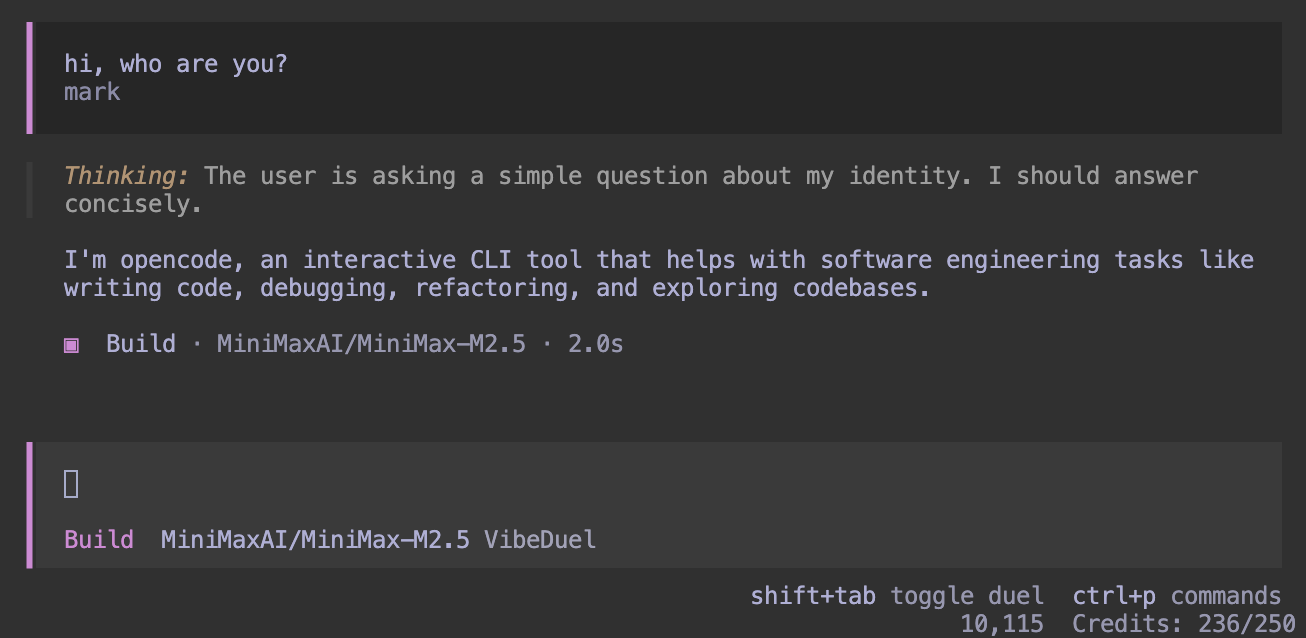Click the 'Build' label under the response
This screenshot has height=638, width=1306.
(141, 344)
